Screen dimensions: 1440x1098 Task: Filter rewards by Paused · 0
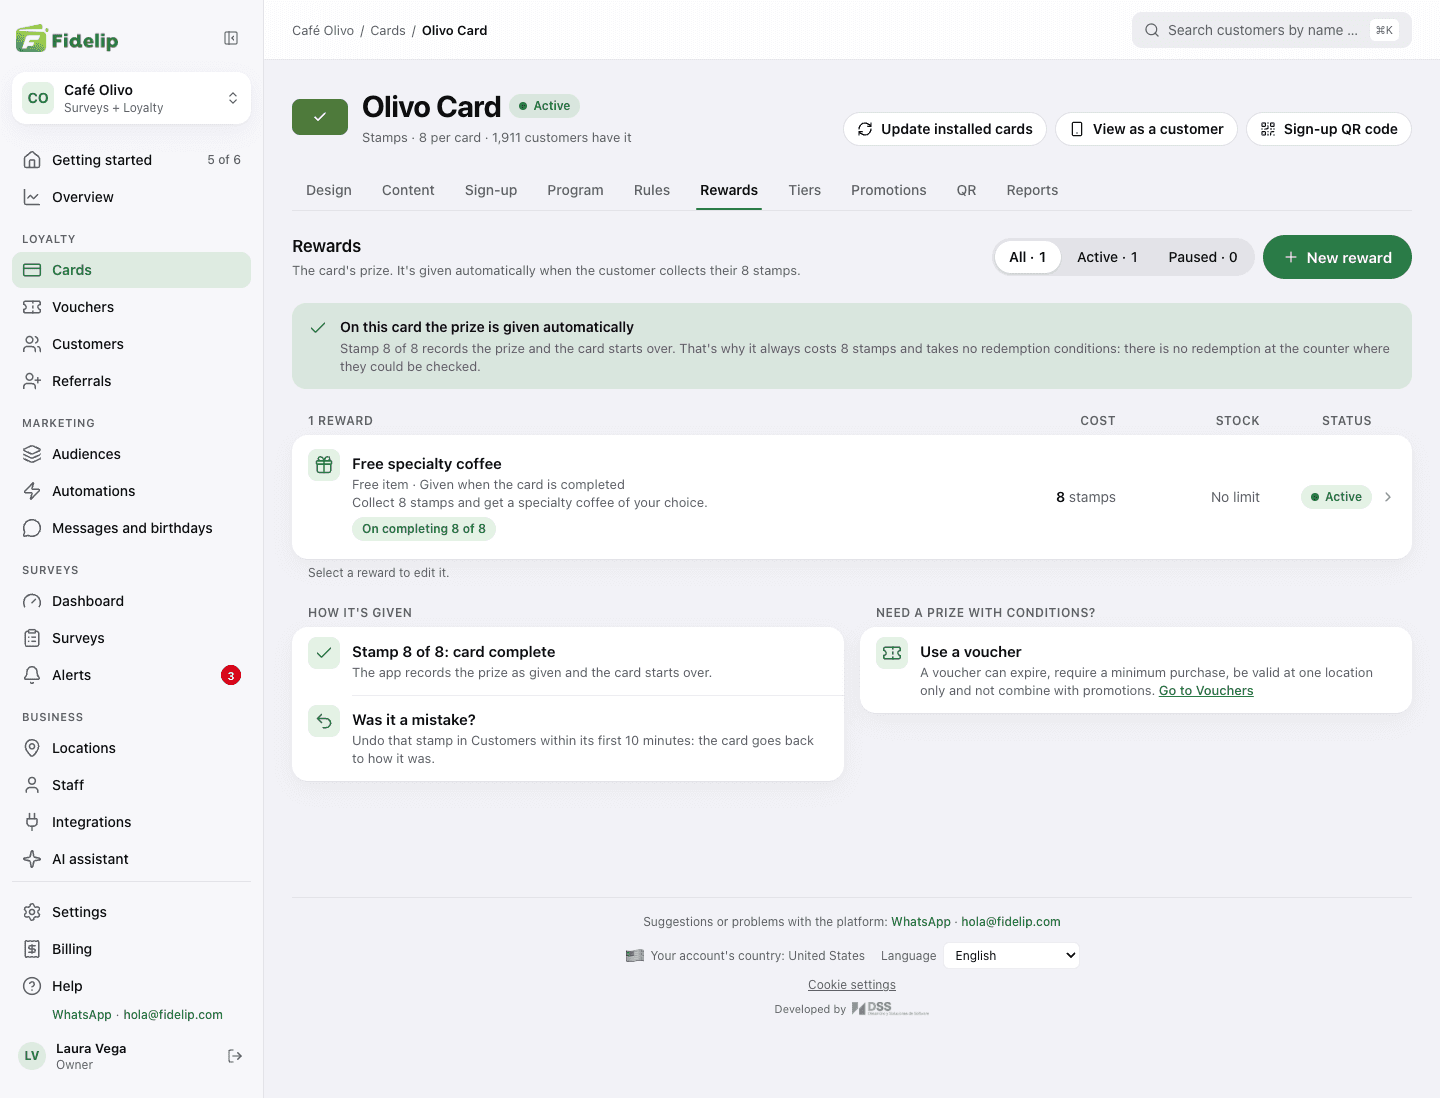pyautogui.click(x=1202, y=257)
